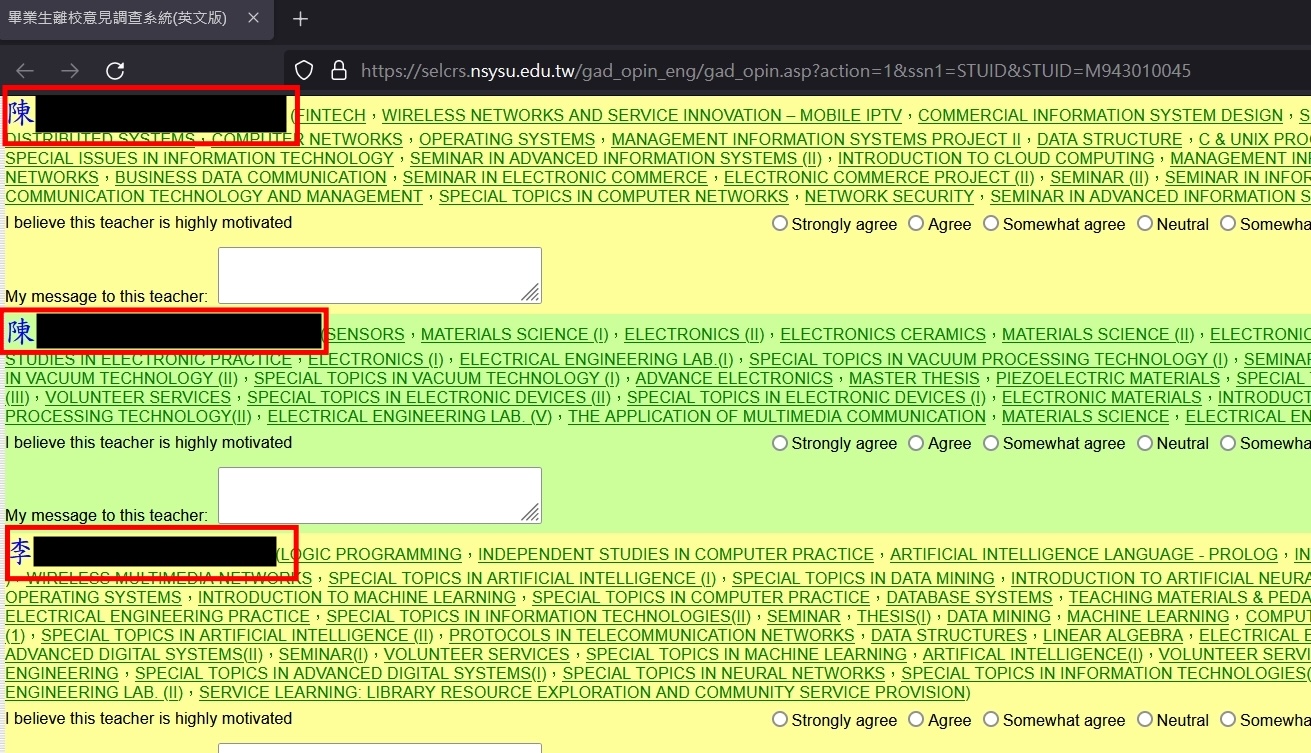The height and width of the screenshot is (753, 1311).
Task: Click the LOGIC PROGRAMMING link
Action: (x=372, y=555)
